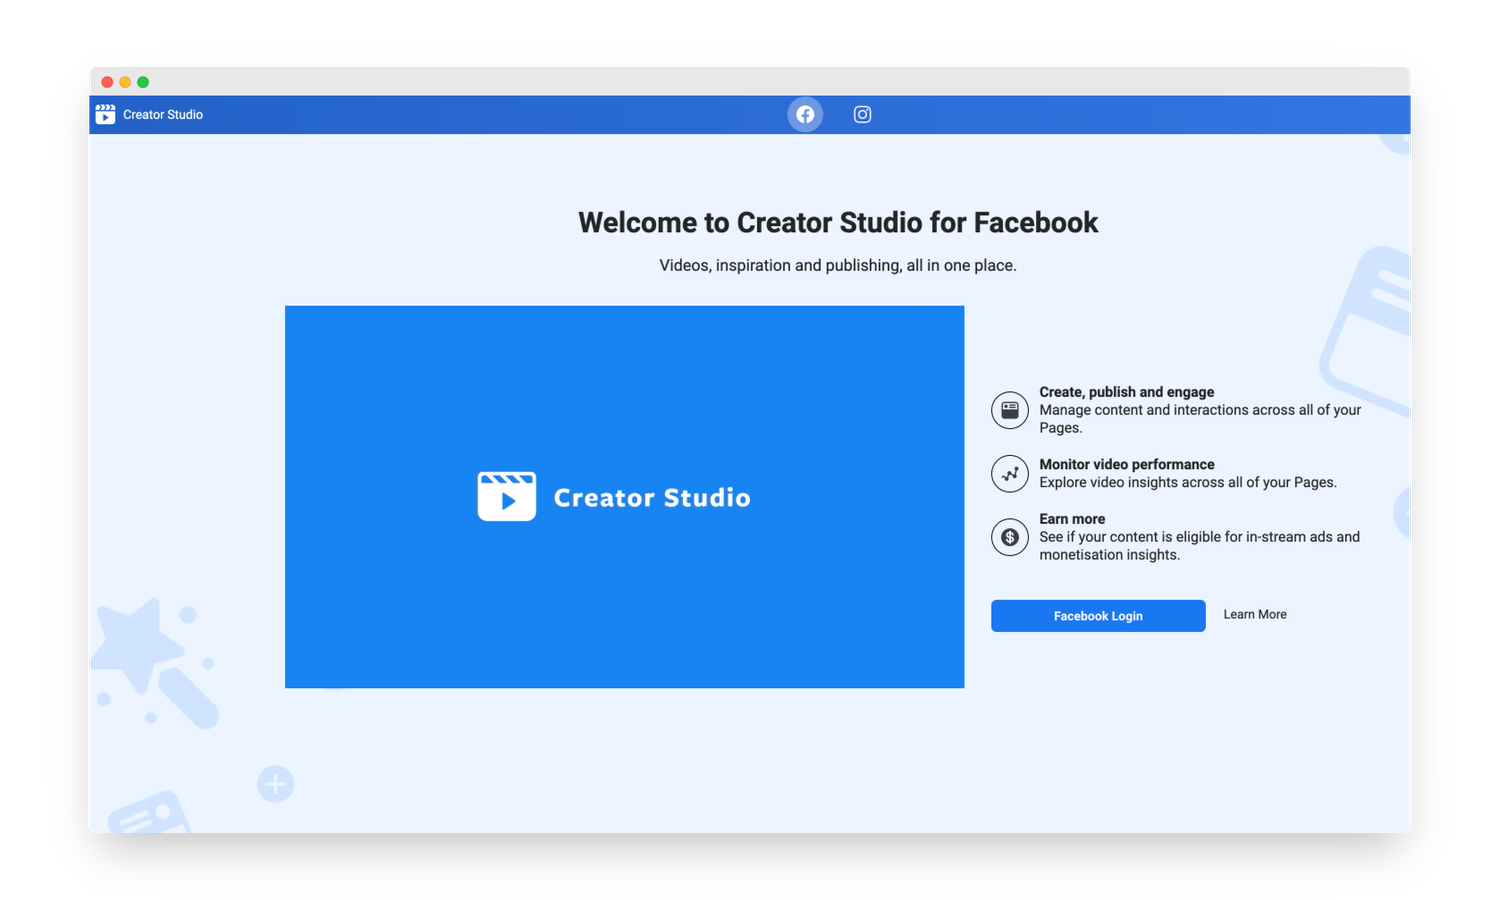Image resolution: width=1500 pixels, height=900 pixels.
Task: Open the Creator Studio home via header text
Action: coord(162,114)
